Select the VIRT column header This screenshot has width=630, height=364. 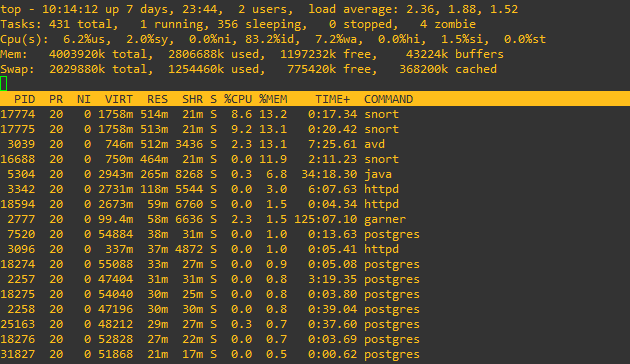pos(119,99)
